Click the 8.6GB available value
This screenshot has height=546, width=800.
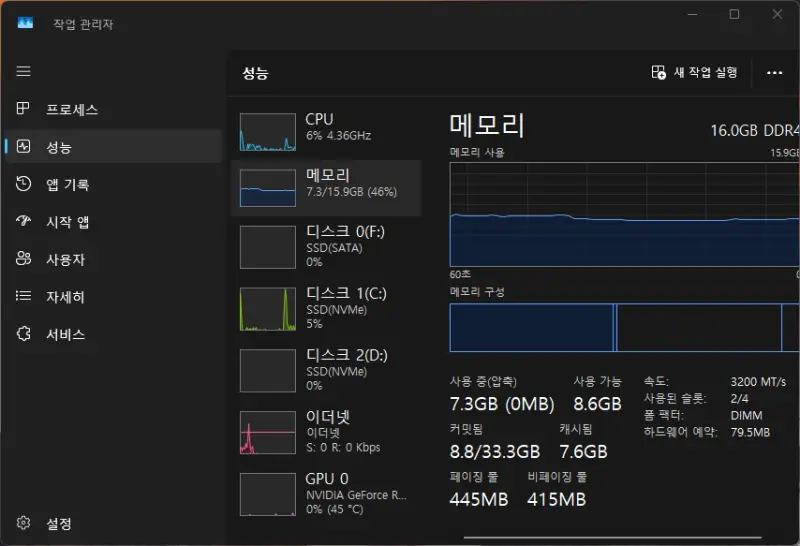[597, 404]
